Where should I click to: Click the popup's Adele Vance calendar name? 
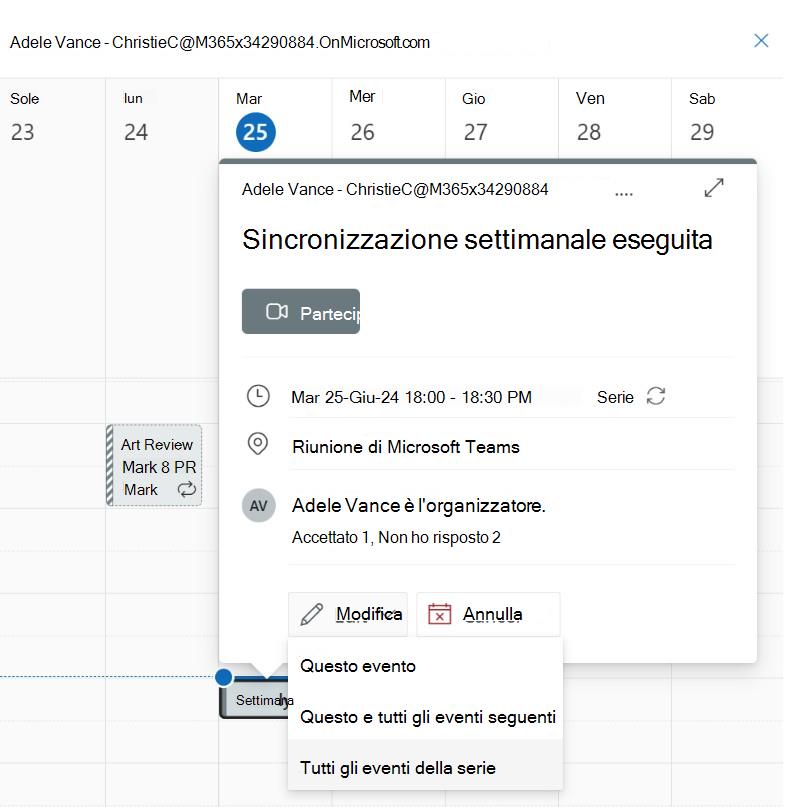click(x=395, y=189)
